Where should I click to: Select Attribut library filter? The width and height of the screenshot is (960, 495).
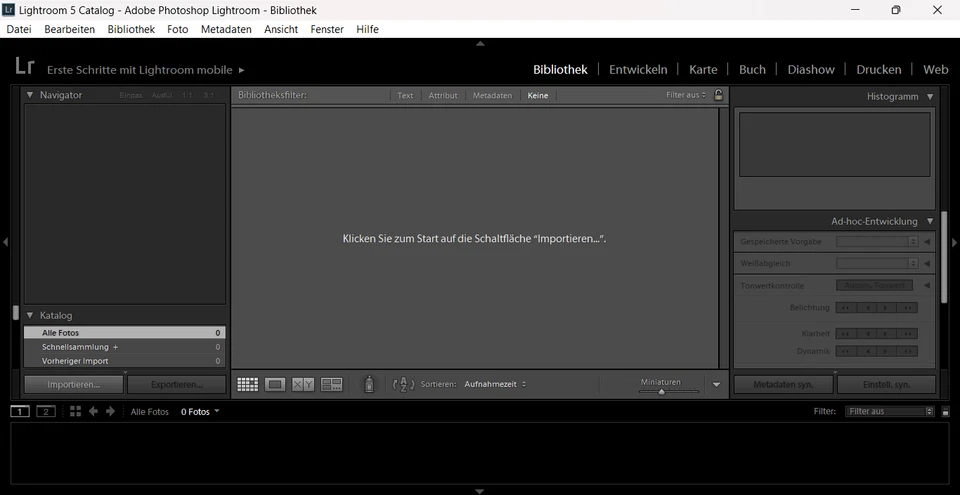click(x=443, y=96)
